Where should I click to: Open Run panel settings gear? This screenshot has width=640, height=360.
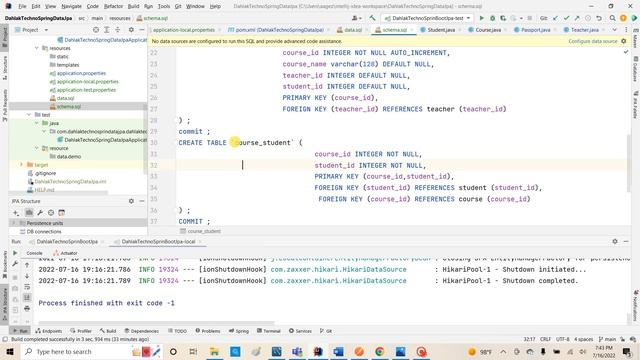click(615, 242)
